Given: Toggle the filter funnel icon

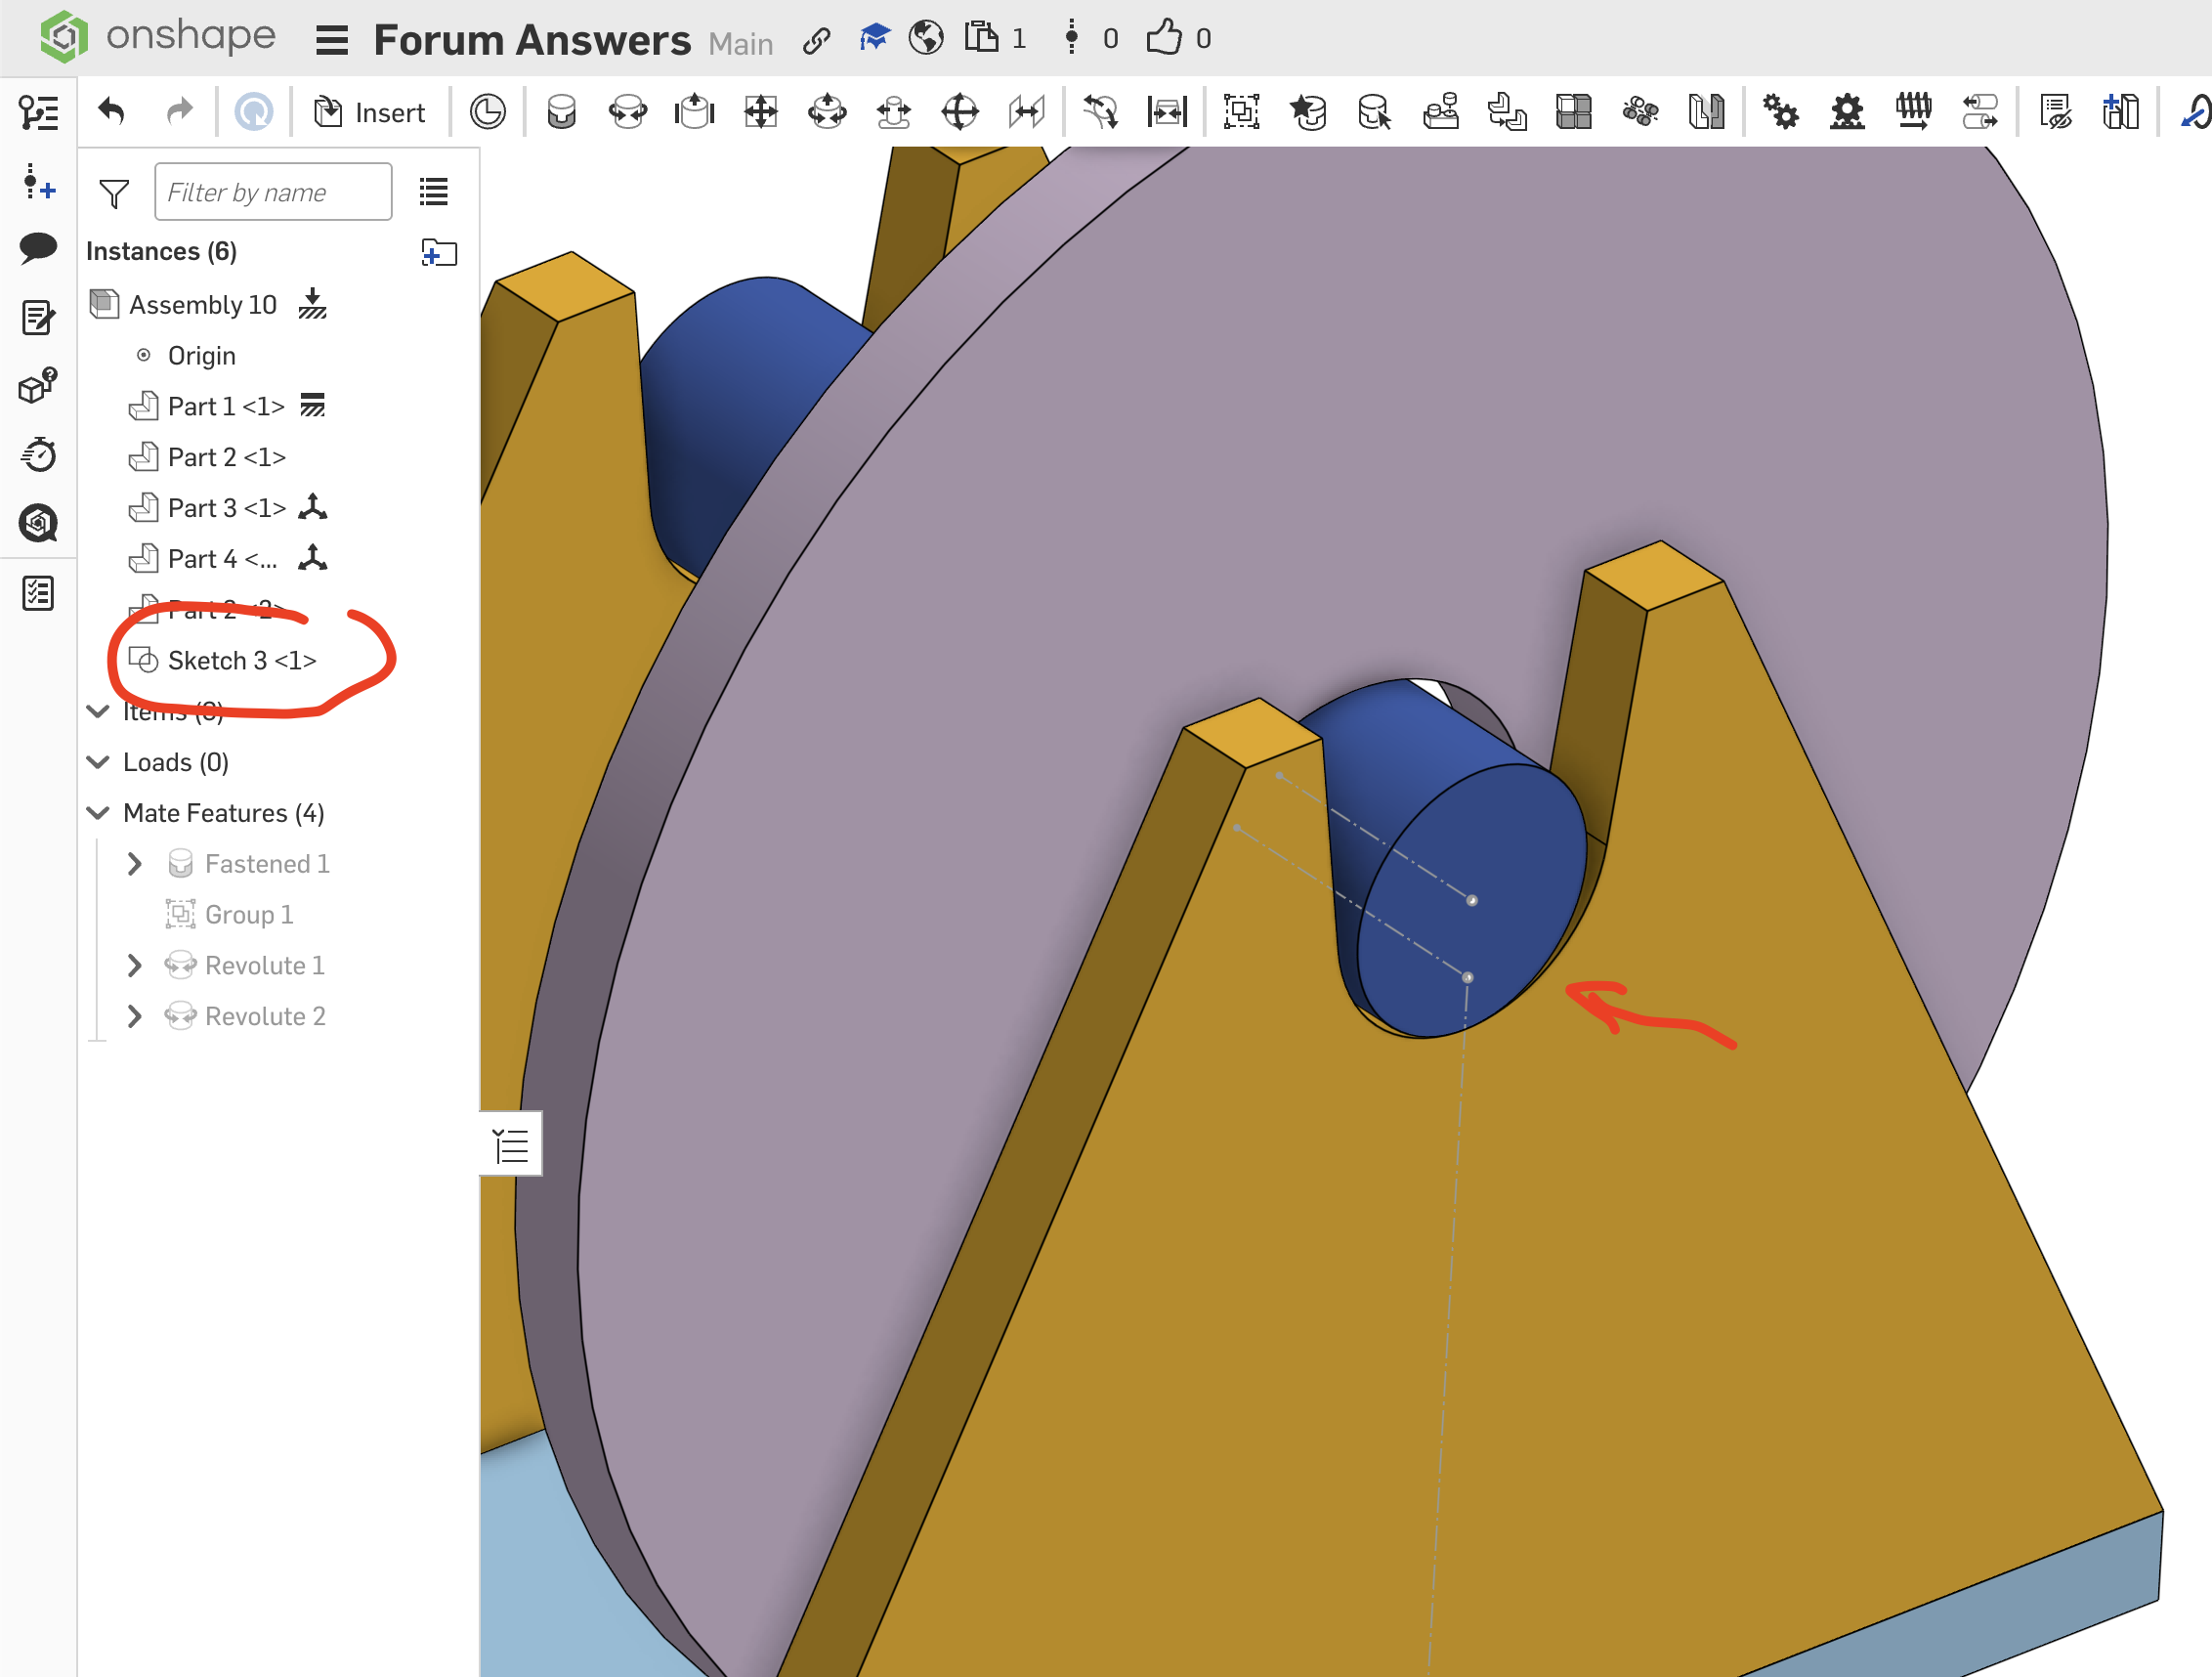Looking at the screenshot, I should coord(114,193).
